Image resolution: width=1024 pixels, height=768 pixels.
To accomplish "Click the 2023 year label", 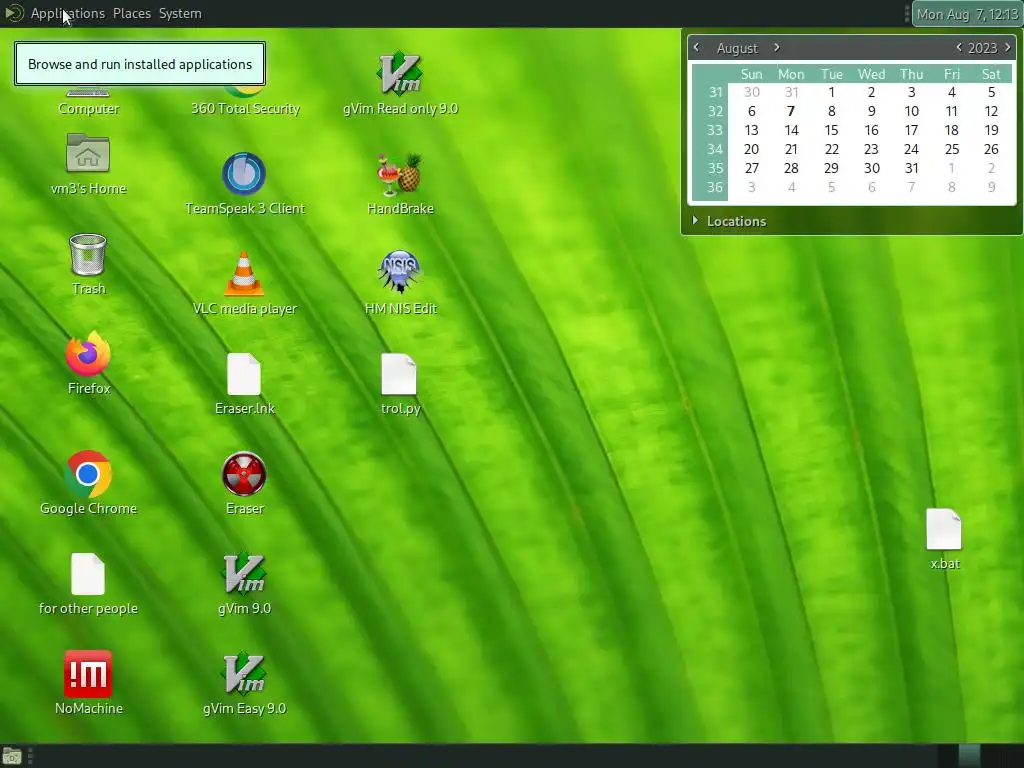I will tap(982, 48).
